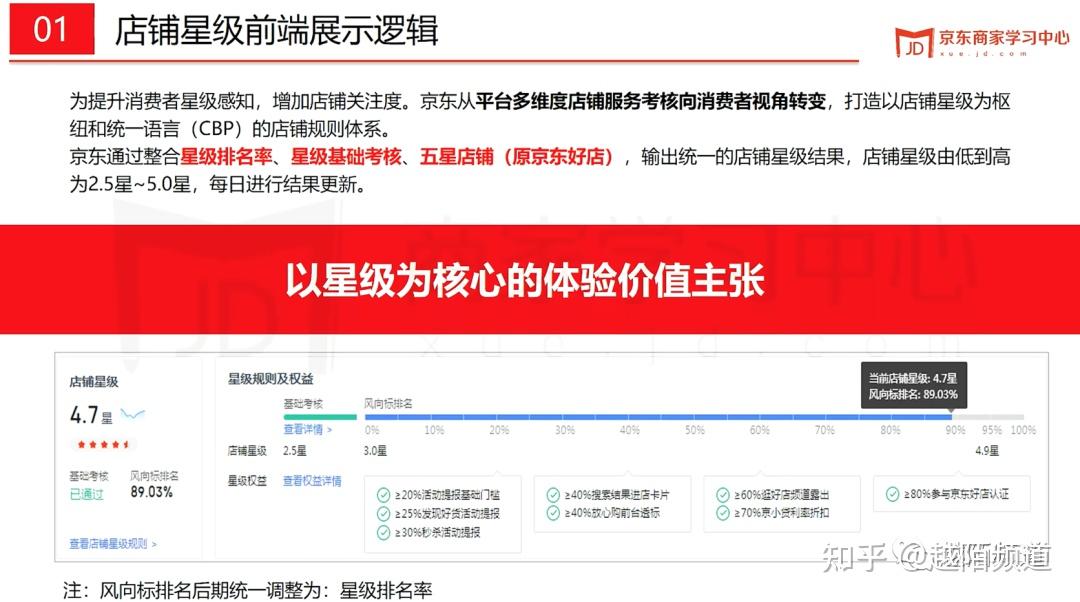Click 店铺星级 row label beside 2.5星
Image resolution: width=1080 pixels, height=602 pixels.
click(247, 450)
